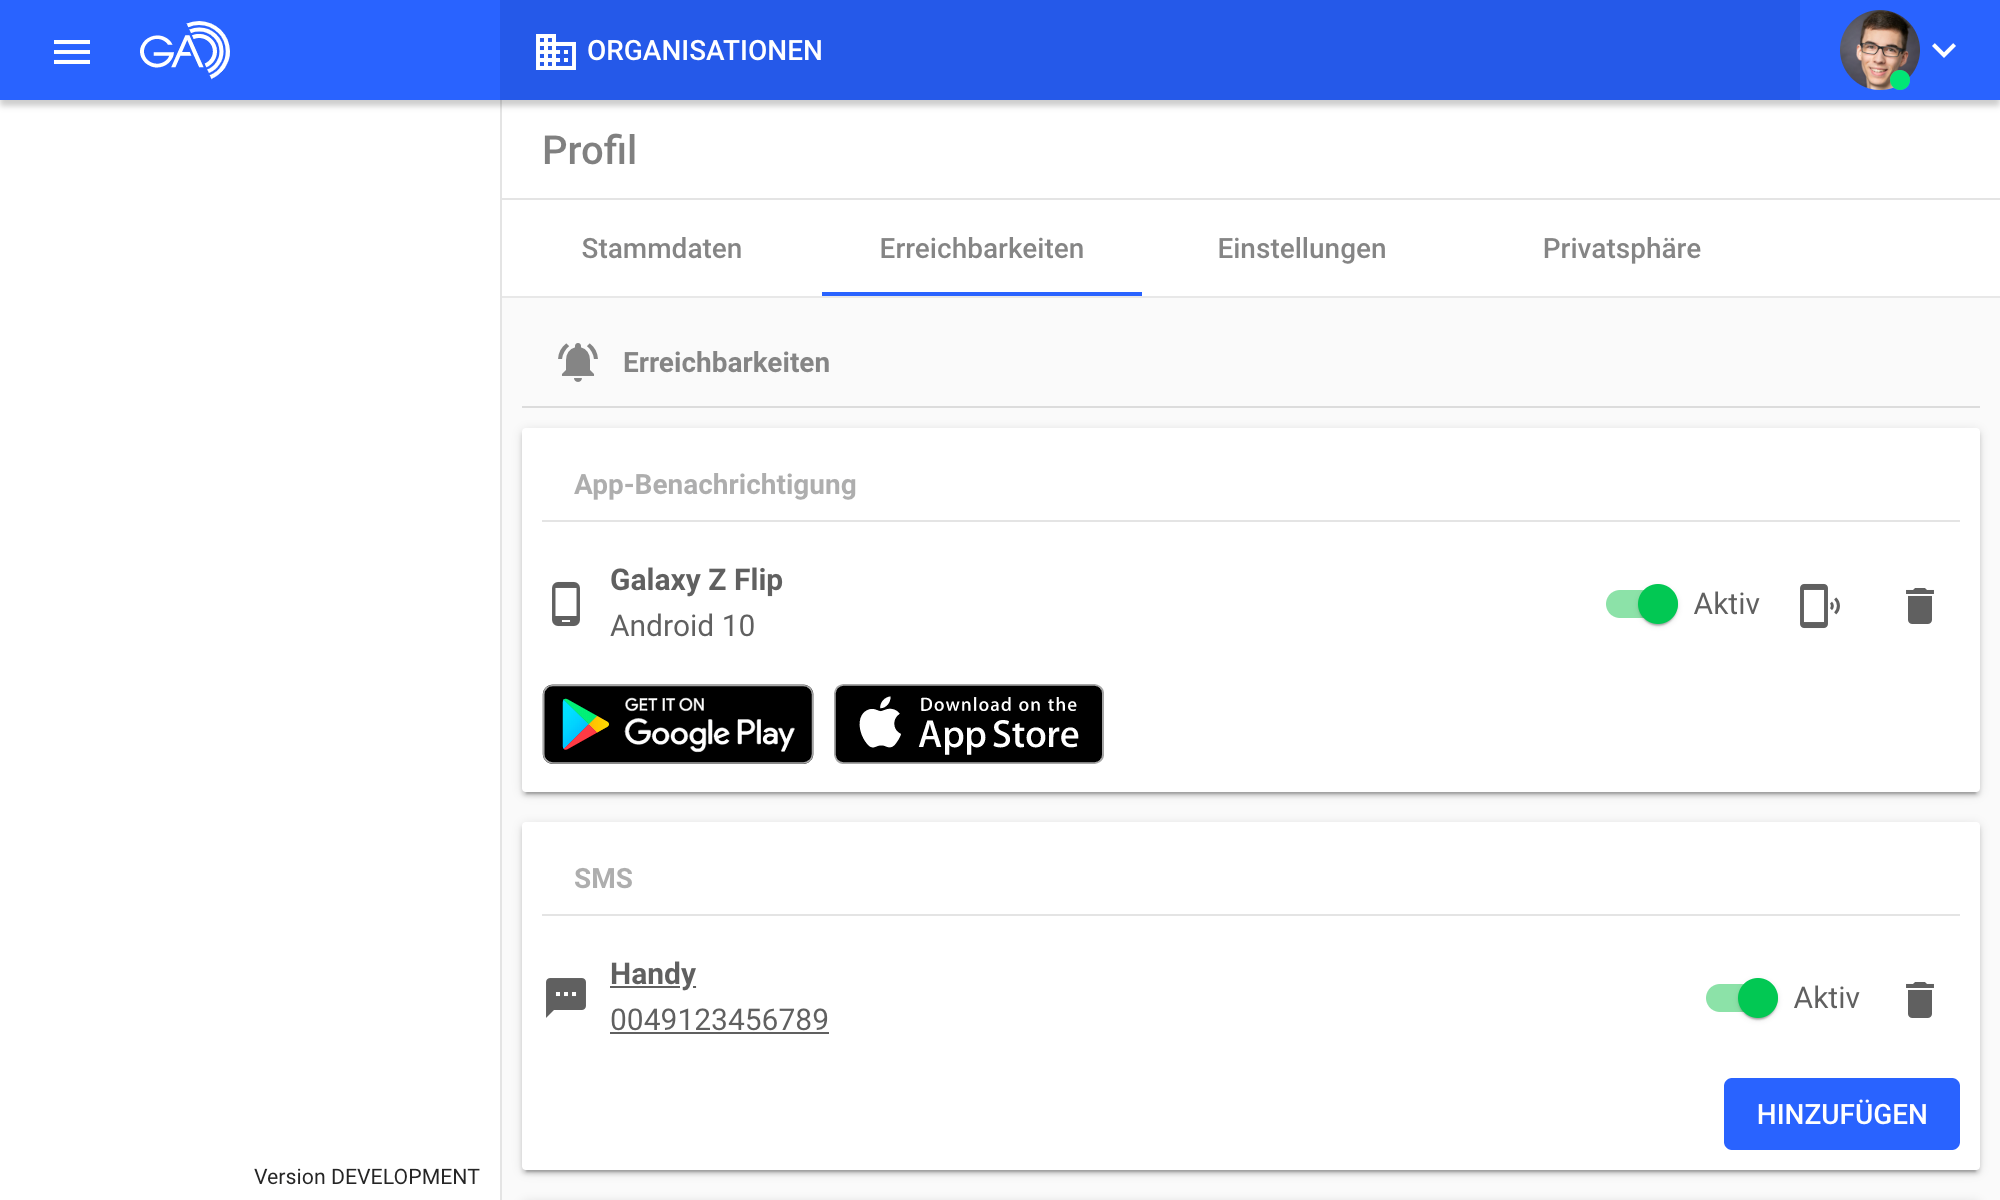Switch to the Stammdaten tab

pyautogui.click(x=661, y=248)
